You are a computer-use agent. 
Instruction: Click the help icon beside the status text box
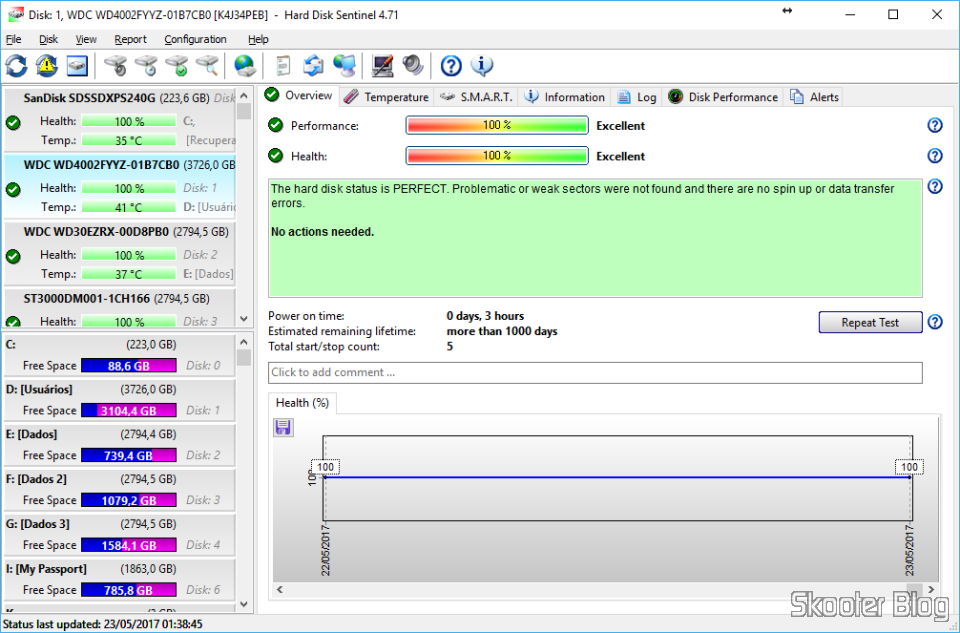[935, 186]
